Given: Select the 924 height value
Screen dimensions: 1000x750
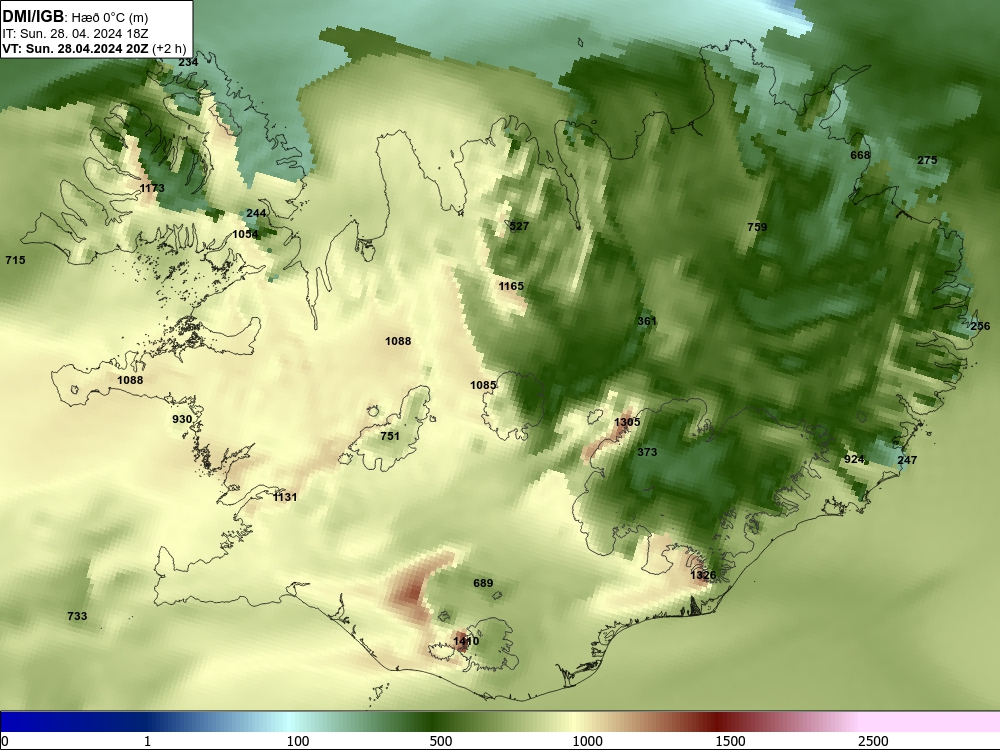Looking at the screenshot, I should (x=854, y=459).
